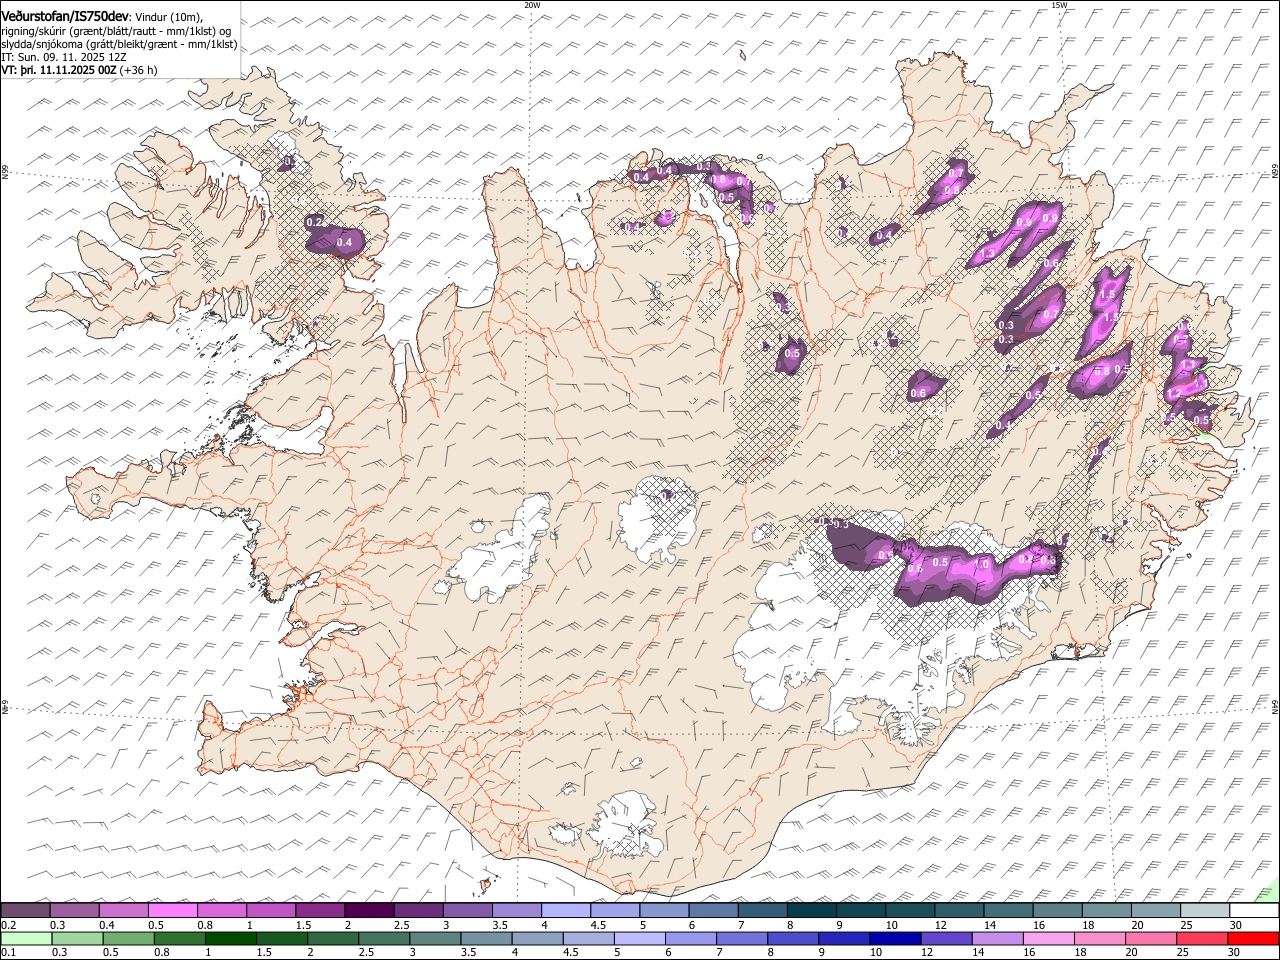Click the 1.0 value label in the Vatnajökull precipitation band
1280x960 pixels.
[982, 564]
